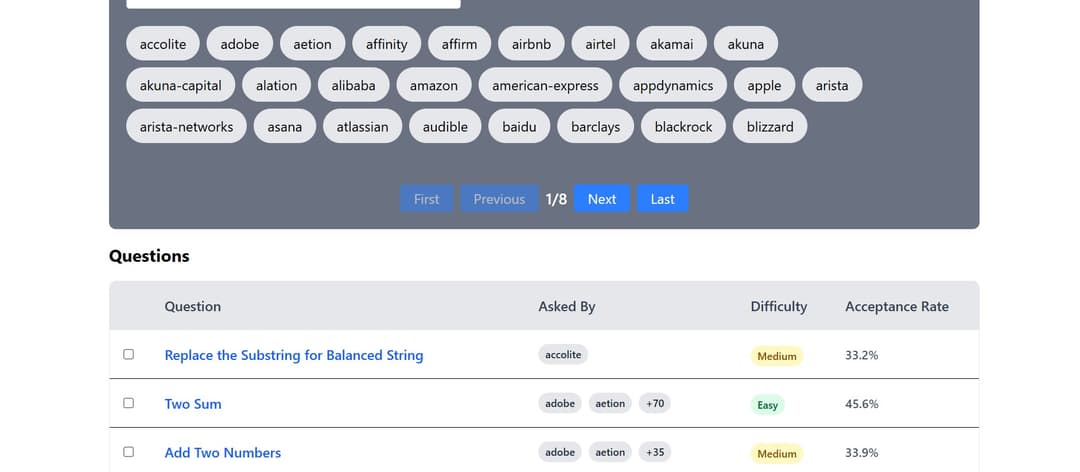Filter by the amazon company tag
1080x472 pixels.
(433, 85)
